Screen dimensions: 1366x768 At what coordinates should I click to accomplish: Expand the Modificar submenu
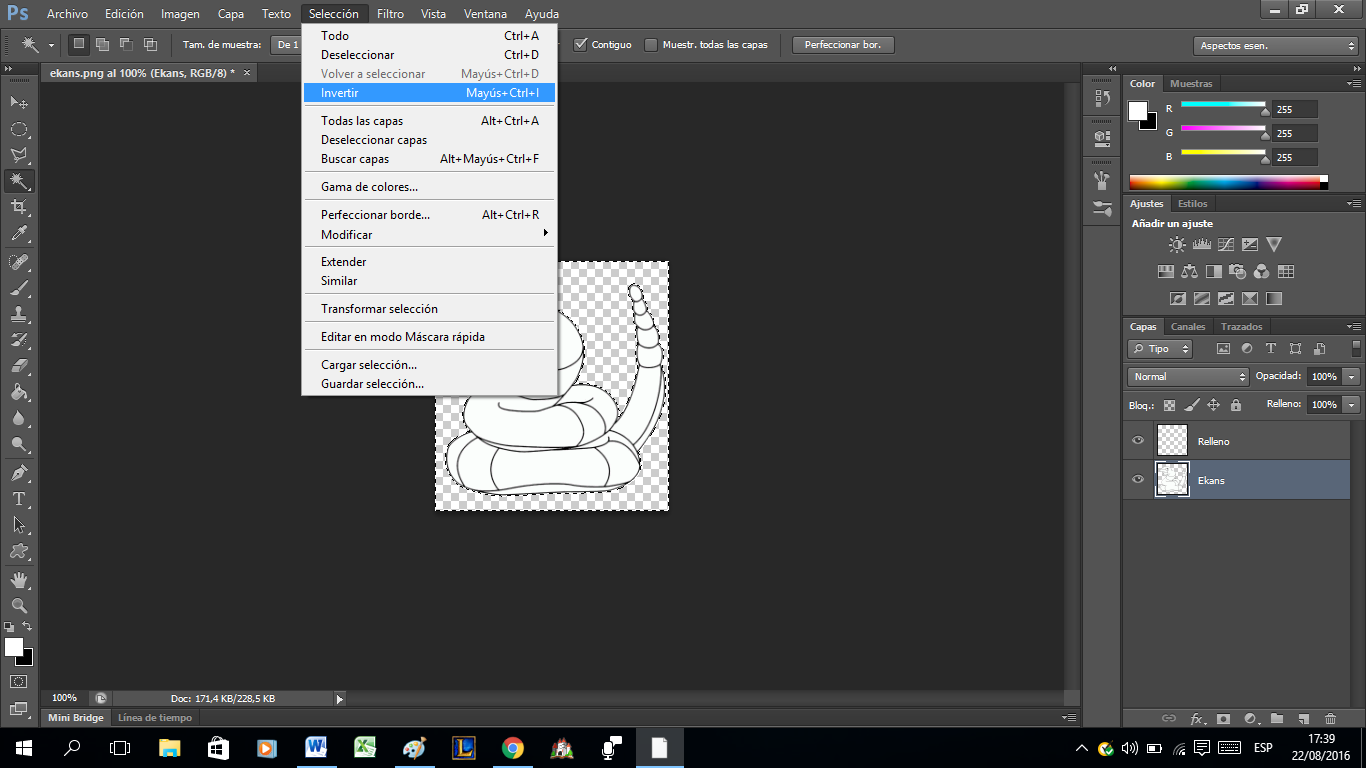click(x=429, y=234)
